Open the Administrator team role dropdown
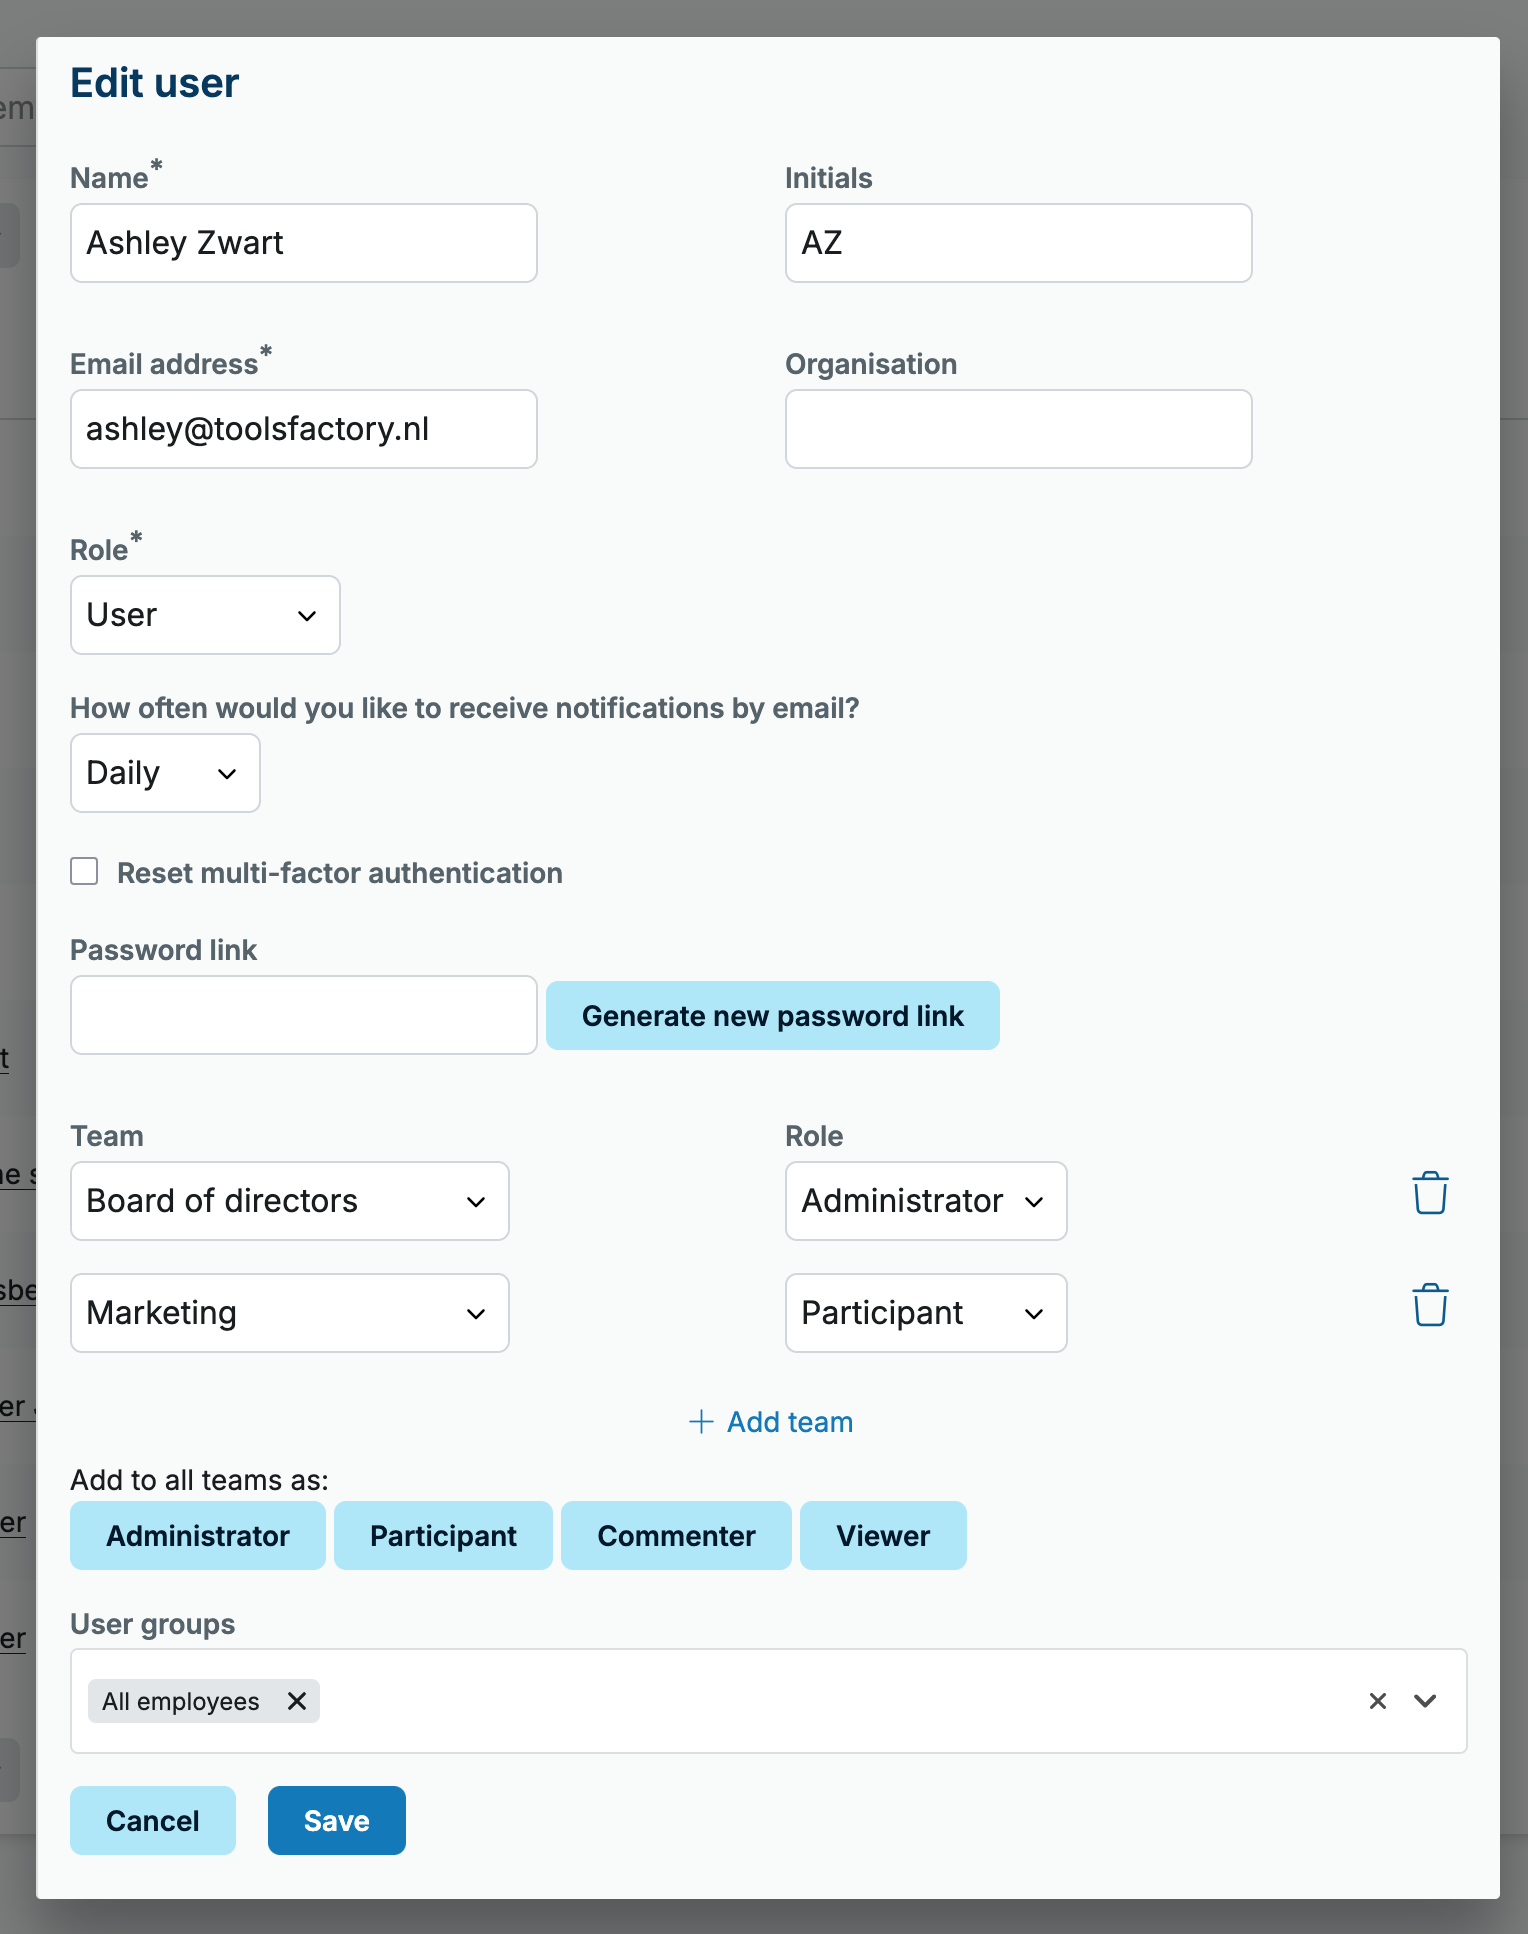The image size is (1528, 1934). (926, 1201)
